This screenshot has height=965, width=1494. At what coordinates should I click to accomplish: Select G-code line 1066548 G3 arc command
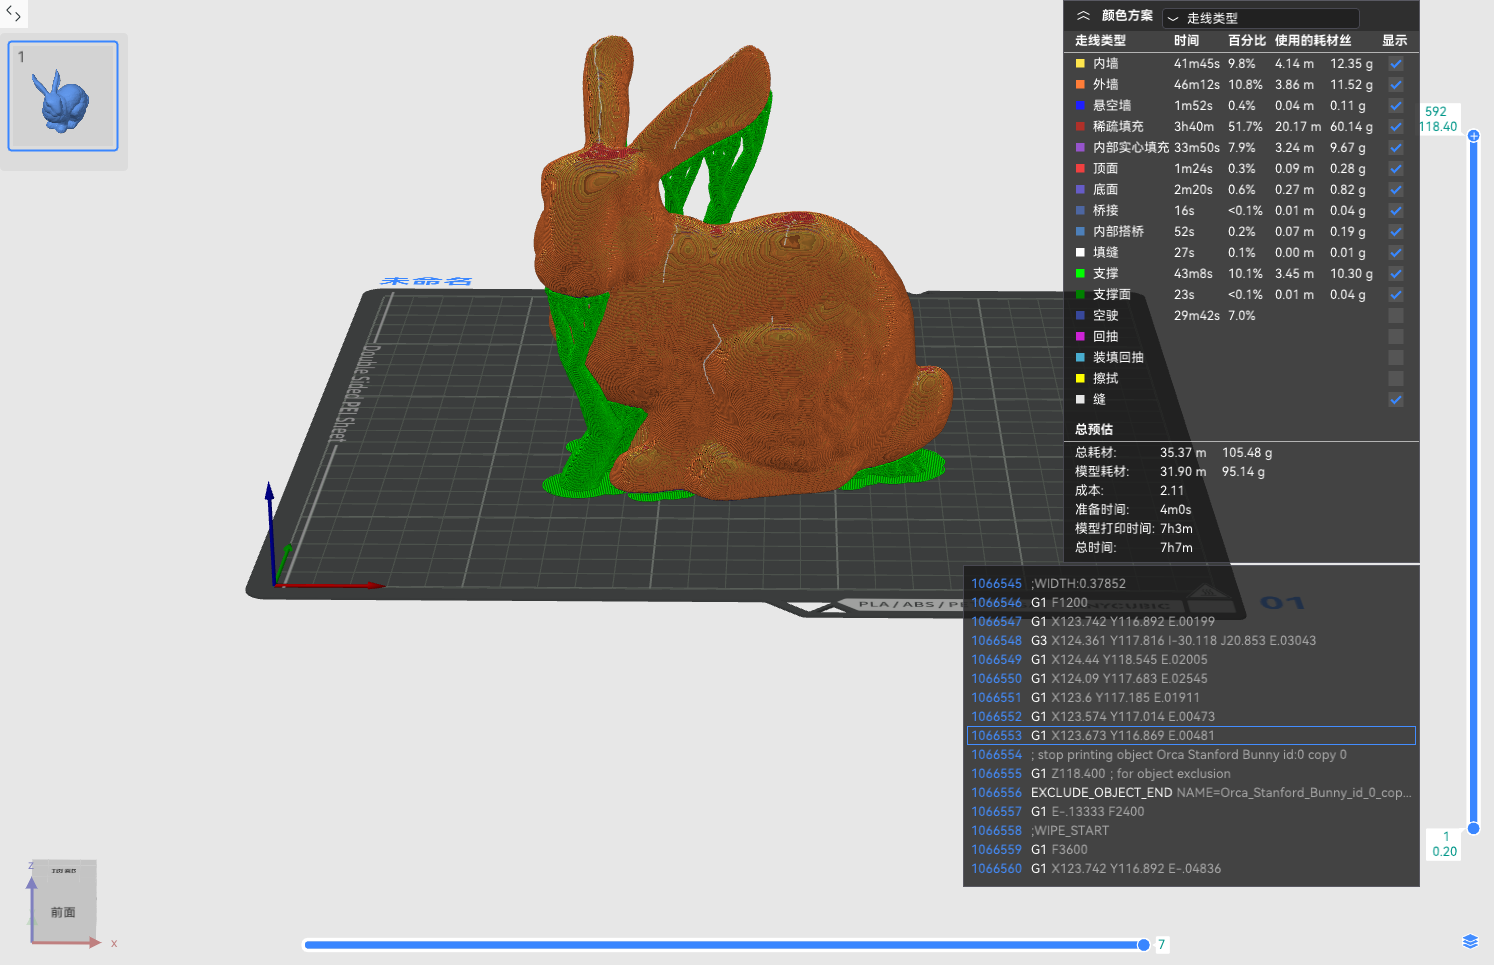(x=1191, y=641)
